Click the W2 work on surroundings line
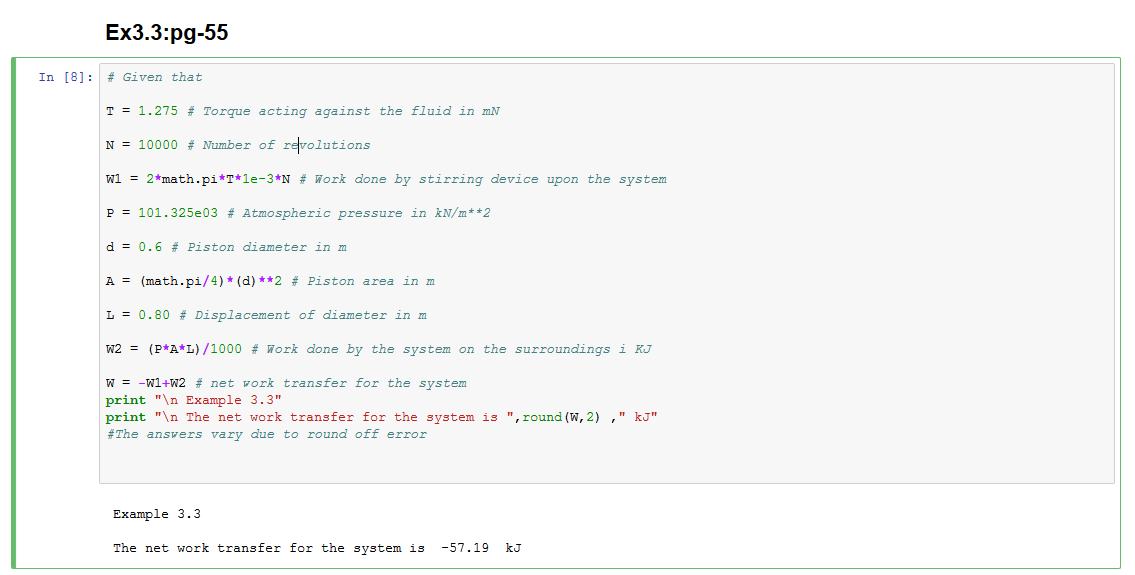The width and height of the screenshot is (1135, 575). pyautogui.click(x=379, y=349)
